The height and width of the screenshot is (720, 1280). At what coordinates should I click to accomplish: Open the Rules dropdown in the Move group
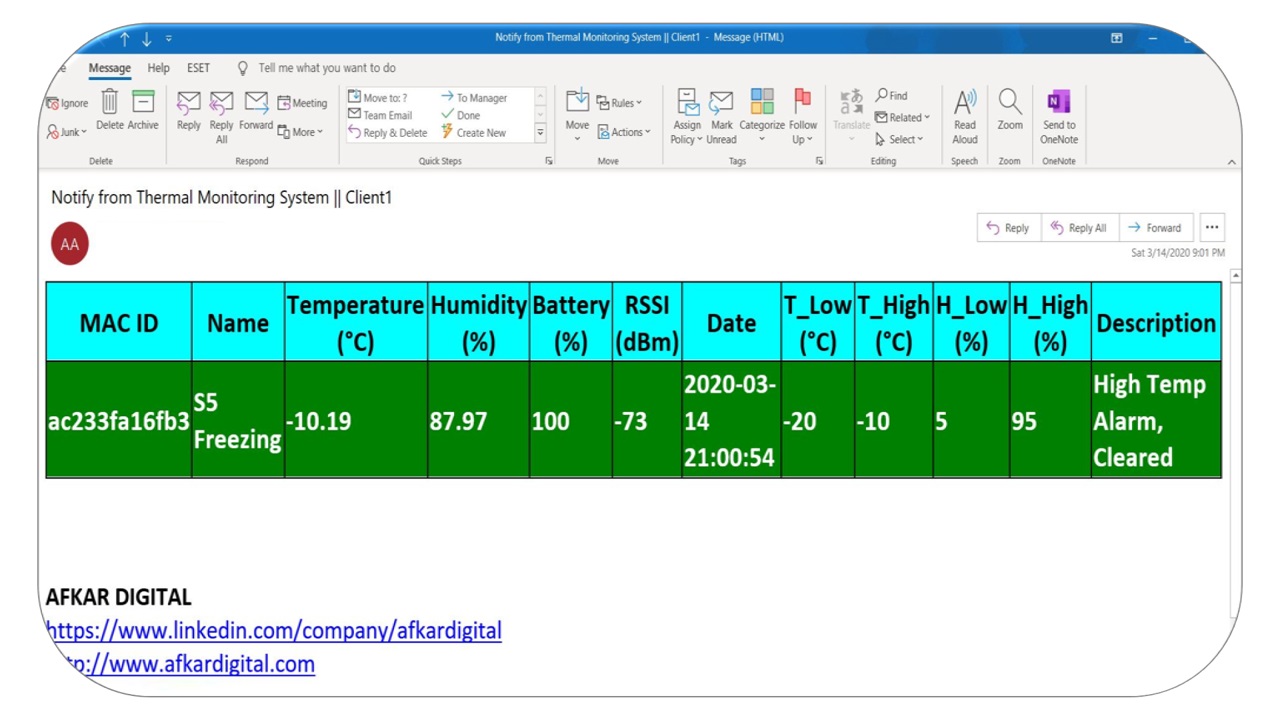[620, 103]
